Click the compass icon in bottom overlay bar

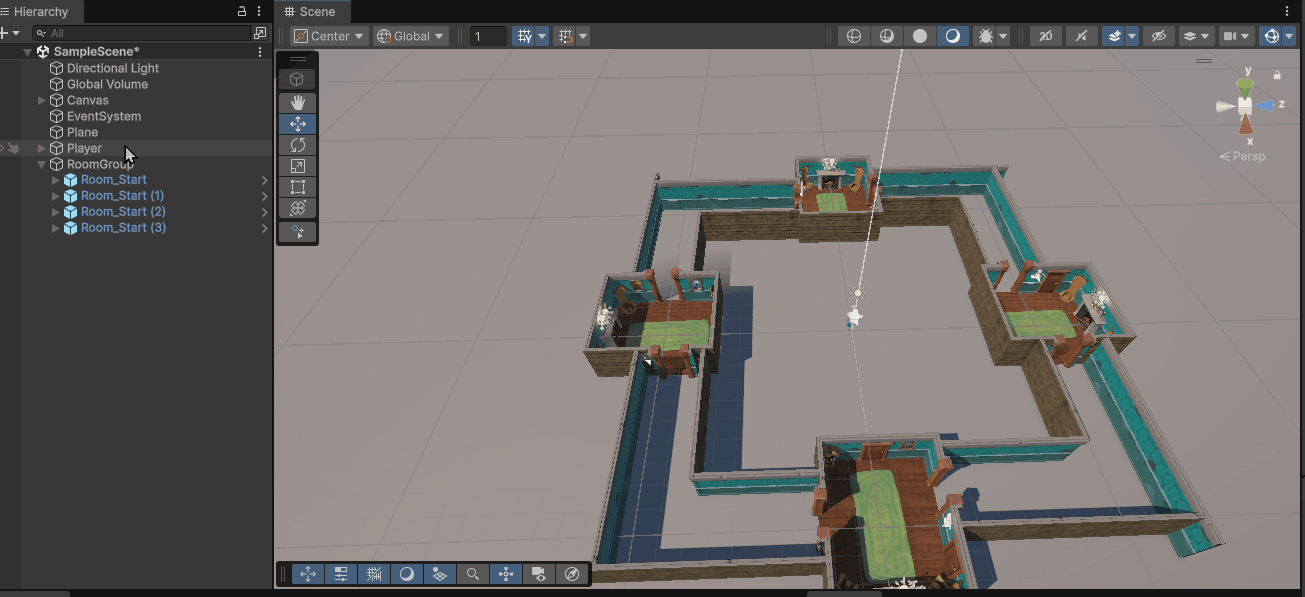[x=571, y=574]
